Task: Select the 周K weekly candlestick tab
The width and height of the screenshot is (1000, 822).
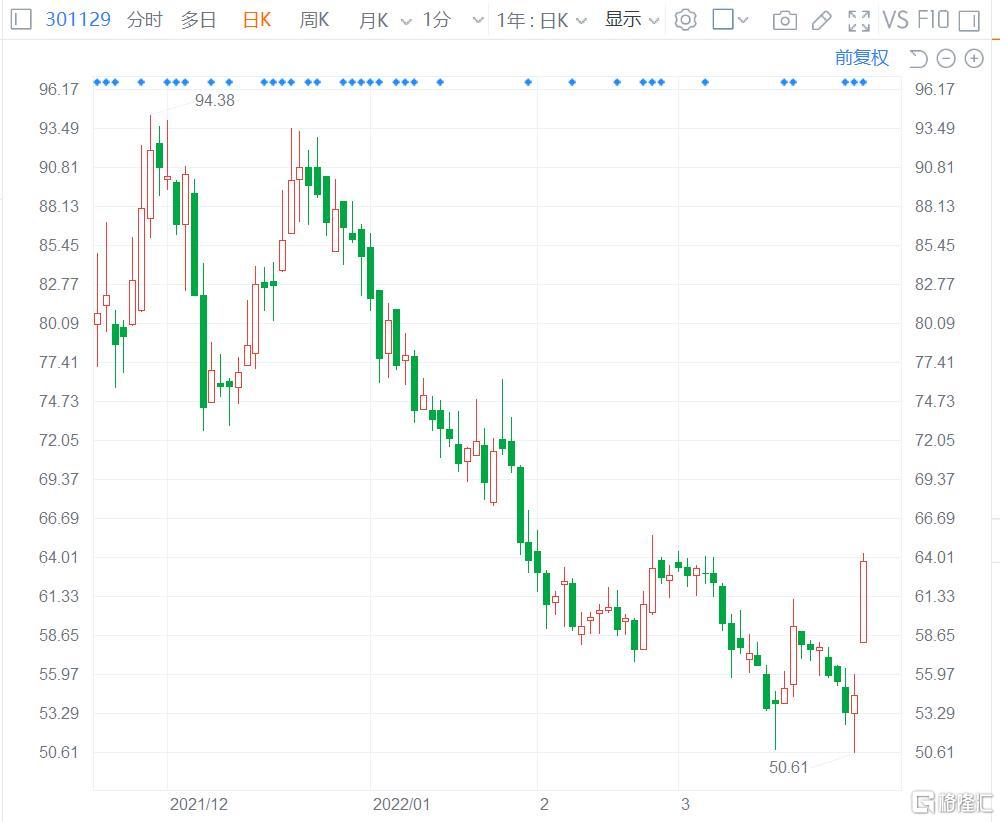Action: pyautogui.click(x=314, y=20)
